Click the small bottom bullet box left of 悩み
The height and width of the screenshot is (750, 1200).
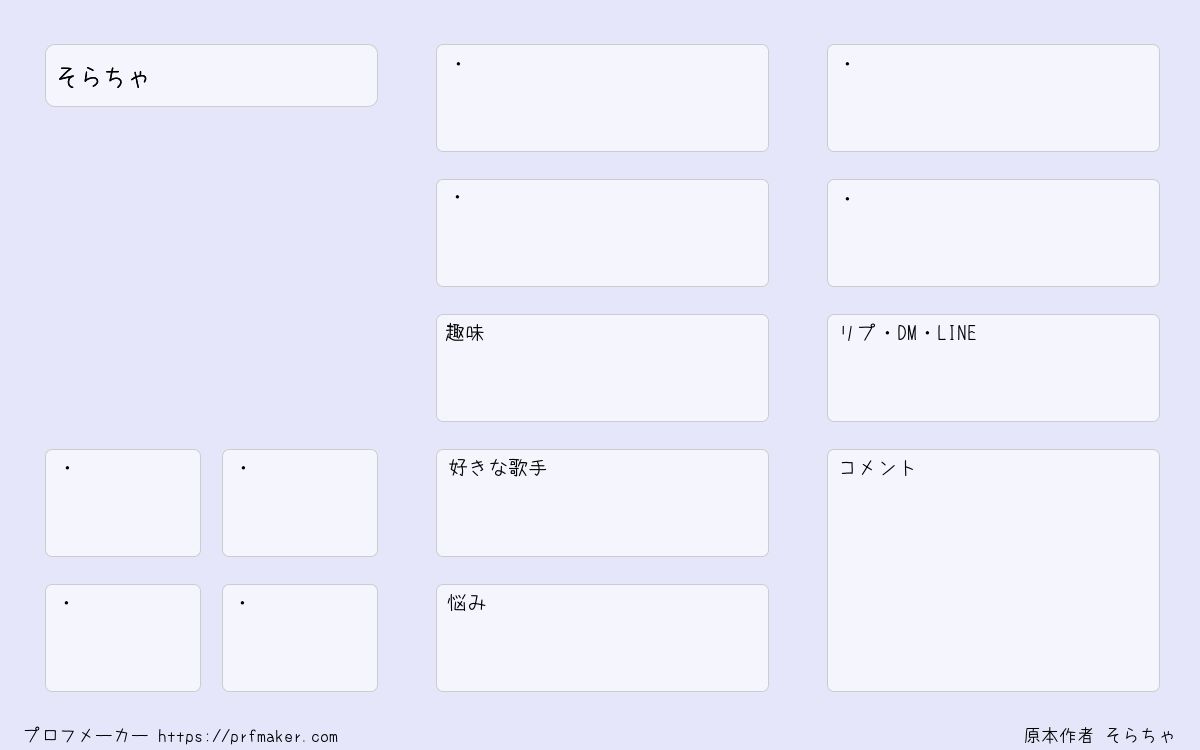tap(300, 638)
